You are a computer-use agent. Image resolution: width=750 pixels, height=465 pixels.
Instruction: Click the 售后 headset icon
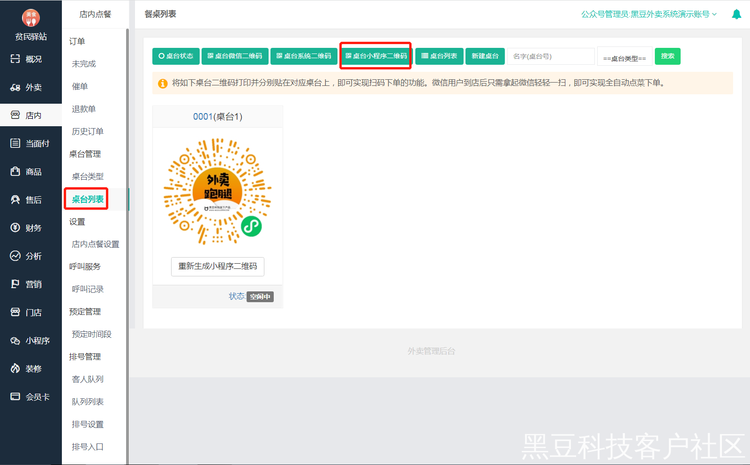[15, 199]
